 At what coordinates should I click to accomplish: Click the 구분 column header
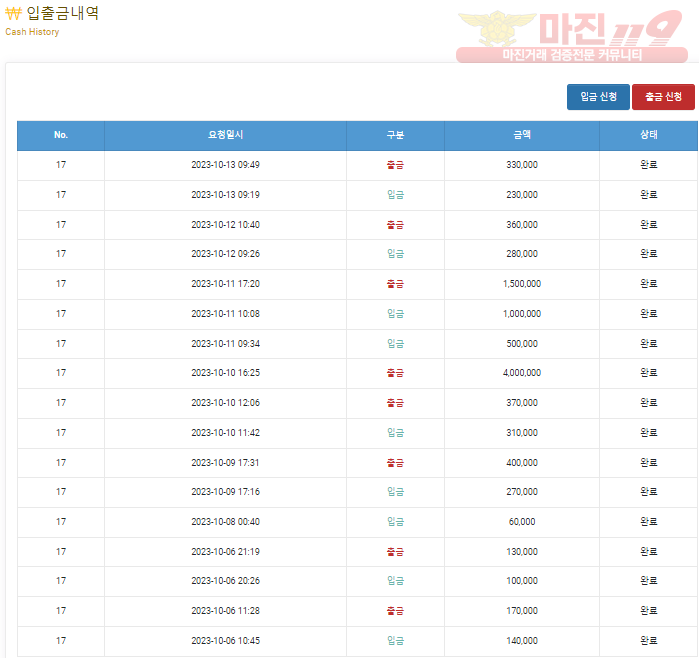tap(395, 135)
